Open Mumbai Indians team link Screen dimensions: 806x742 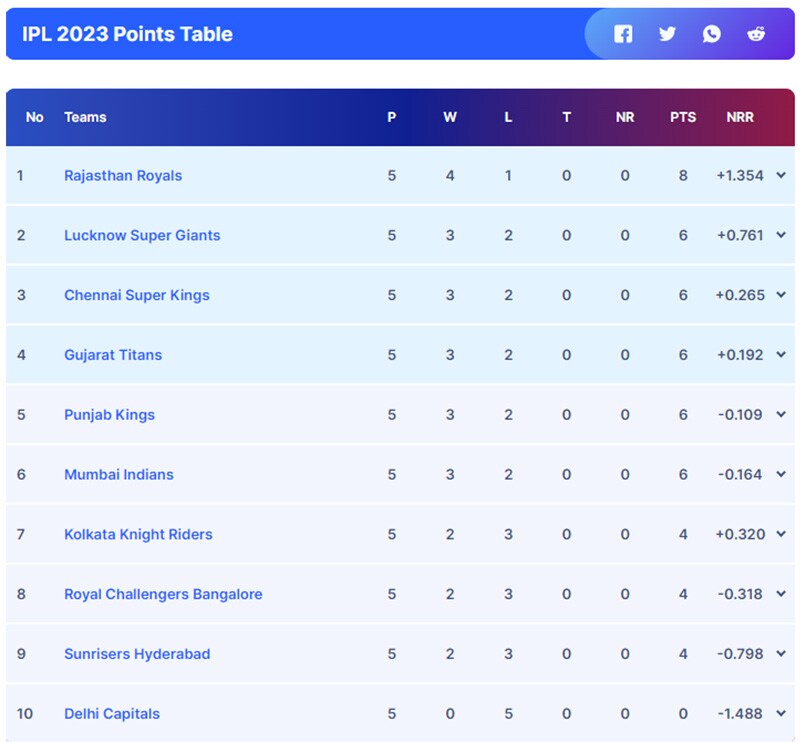[119, 475]
